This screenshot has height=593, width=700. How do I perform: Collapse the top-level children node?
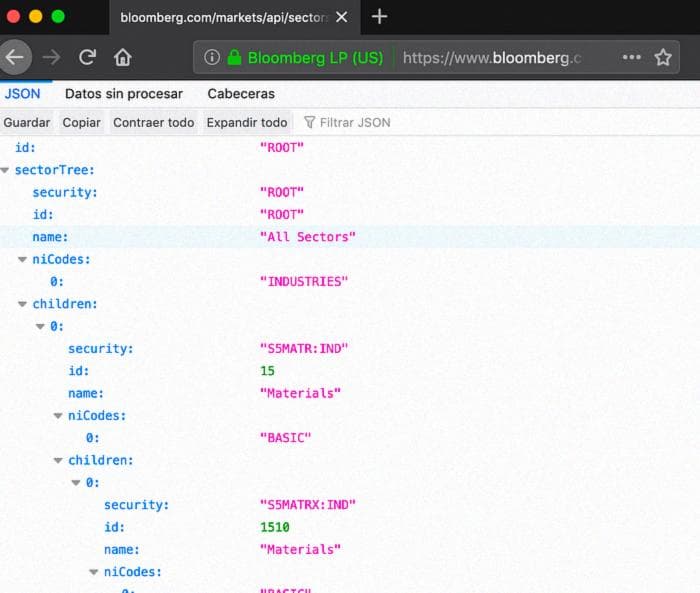click(22, 304)
